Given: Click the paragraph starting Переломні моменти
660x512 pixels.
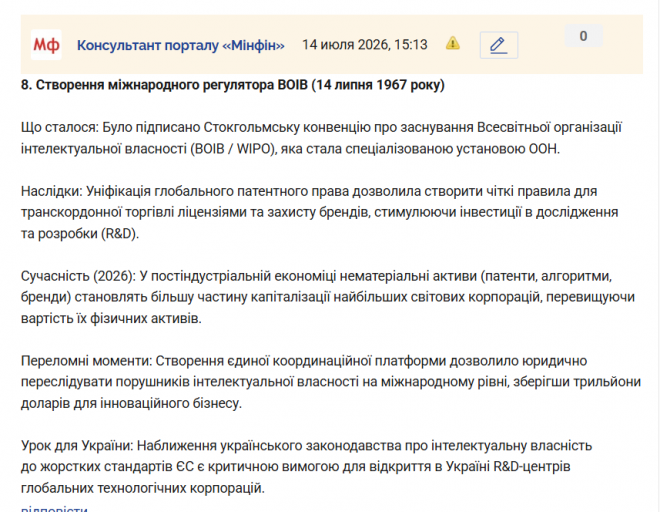Looking at the screenshot, I should pos(331,382).
